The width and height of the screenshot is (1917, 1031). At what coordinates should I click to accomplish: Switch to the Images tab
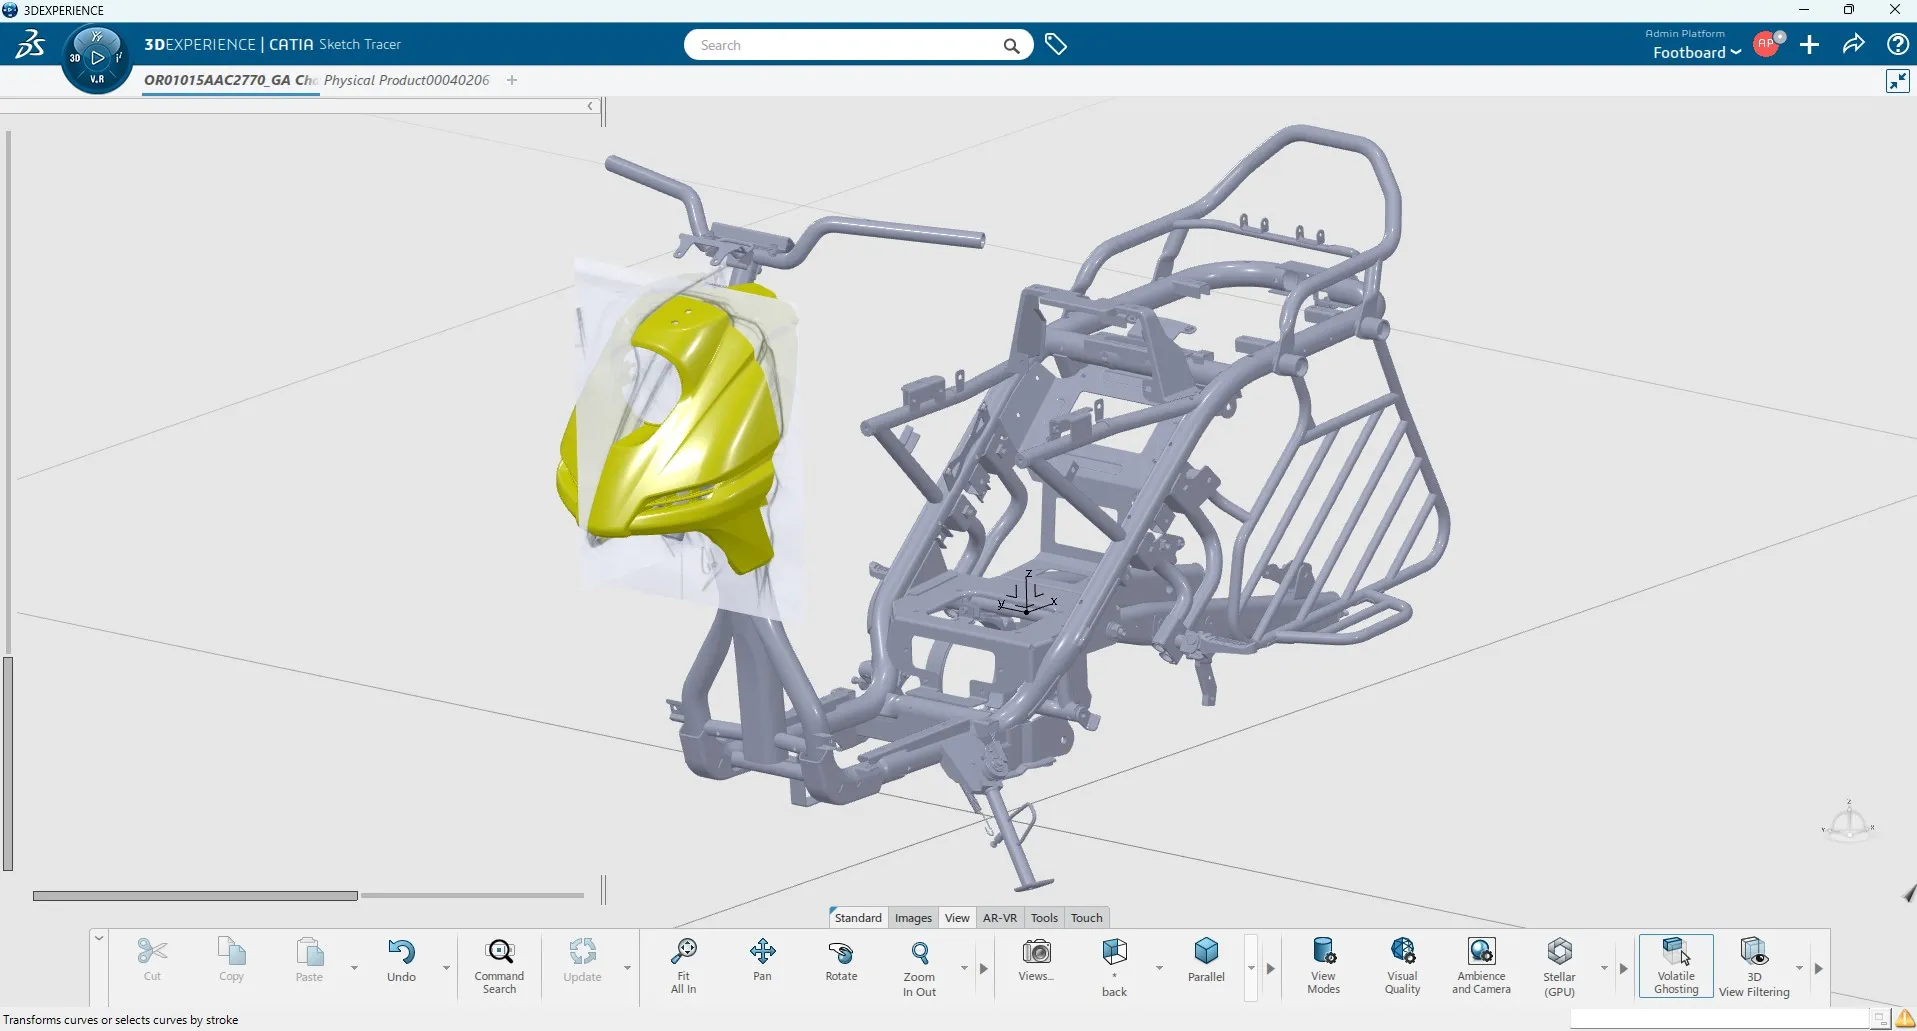(913, 917)
